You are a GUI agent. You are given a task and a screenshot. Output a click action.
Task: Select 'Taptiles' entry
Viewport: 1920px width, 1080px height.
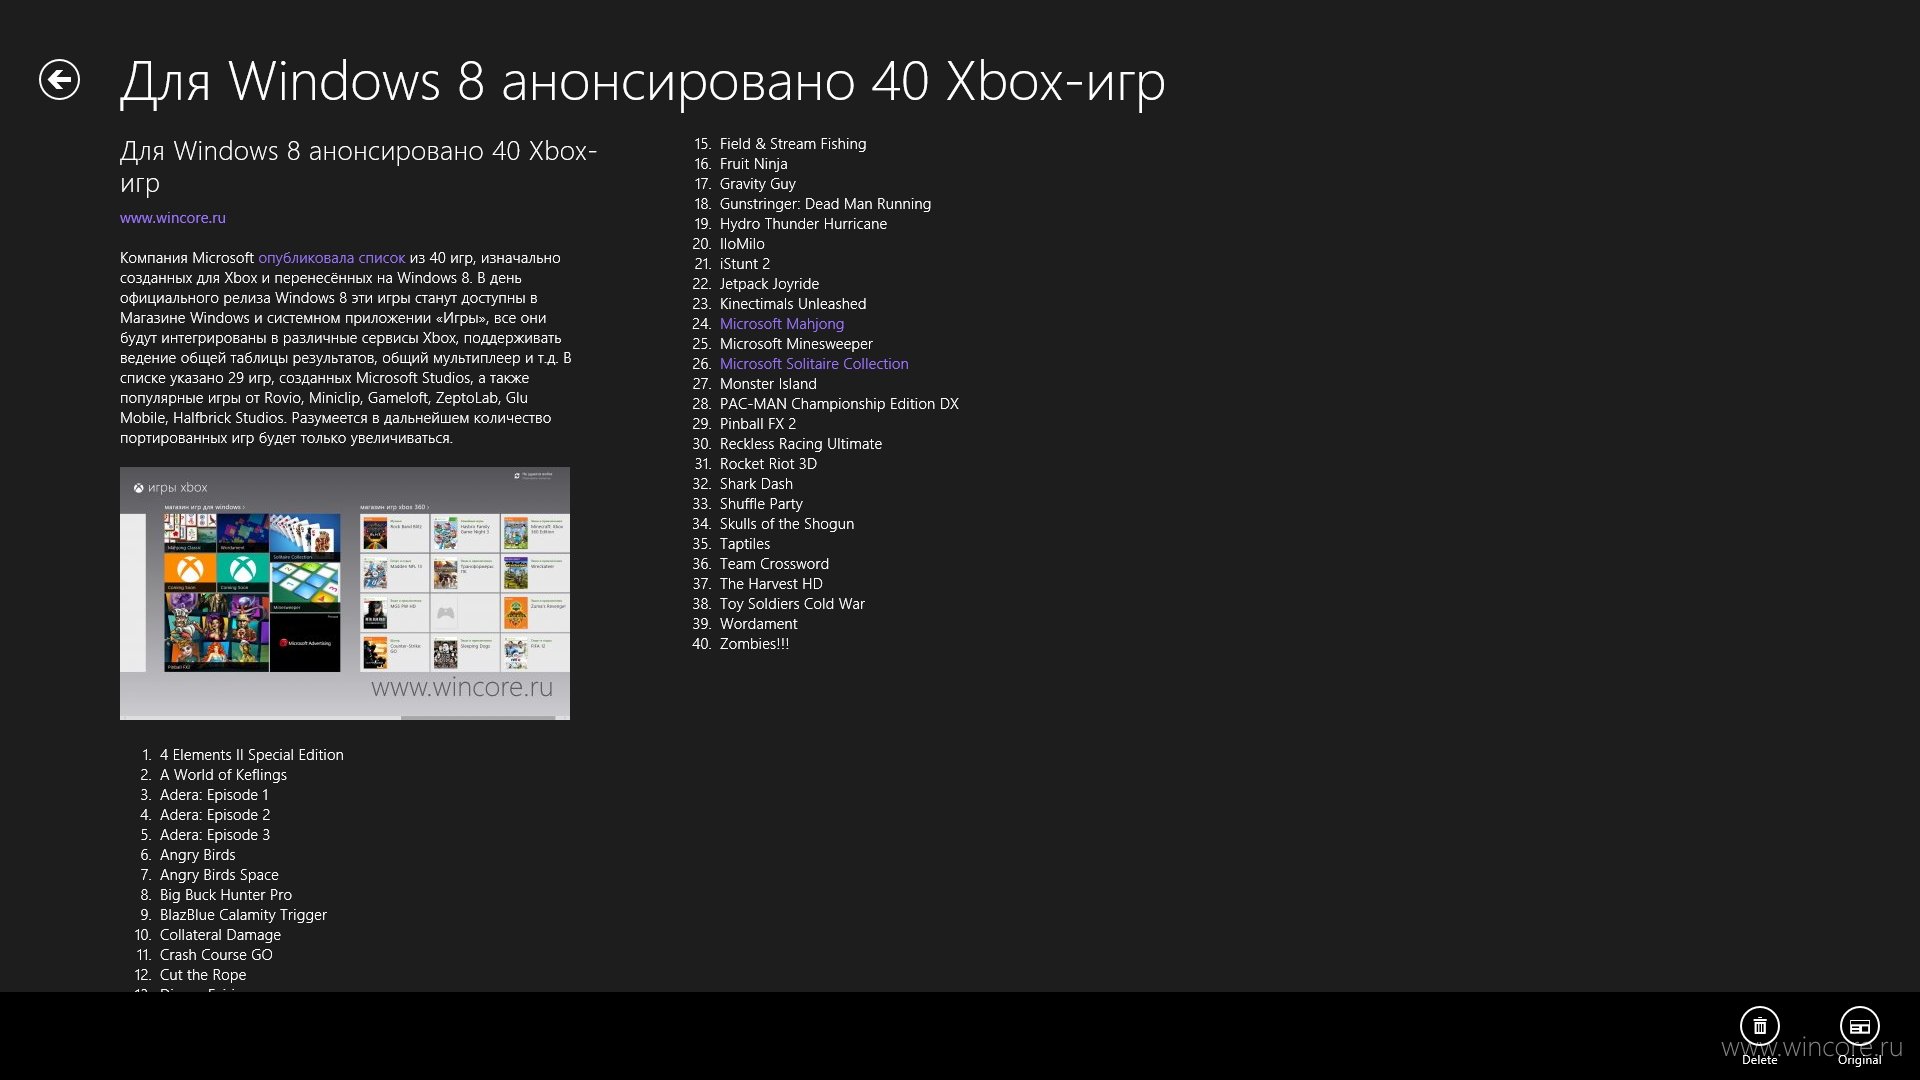tap(745, 544)
